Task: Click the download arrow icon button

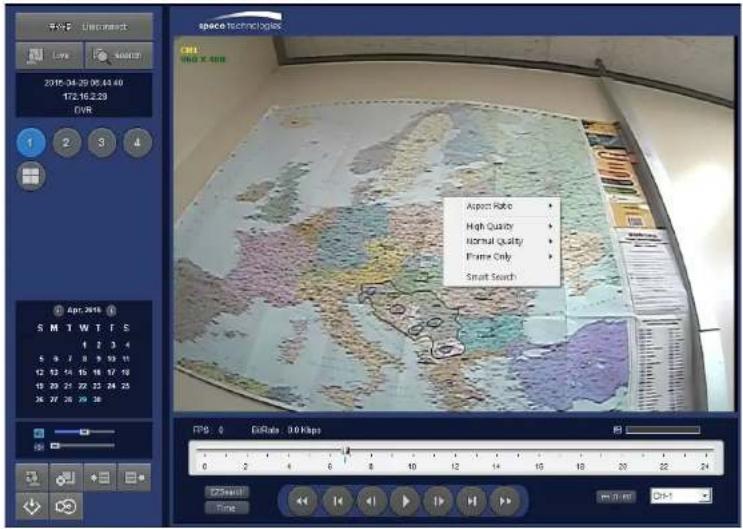Action: [x=32, y=506]
